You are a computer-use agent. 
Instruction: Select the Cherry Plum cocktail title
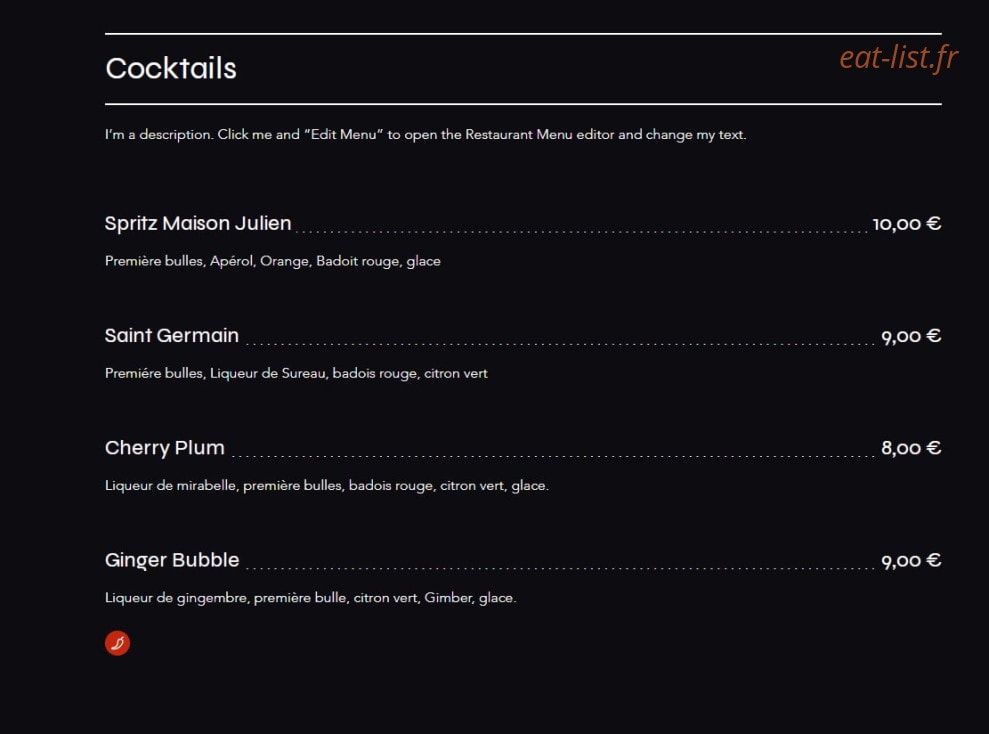click(x=165, y=448)
